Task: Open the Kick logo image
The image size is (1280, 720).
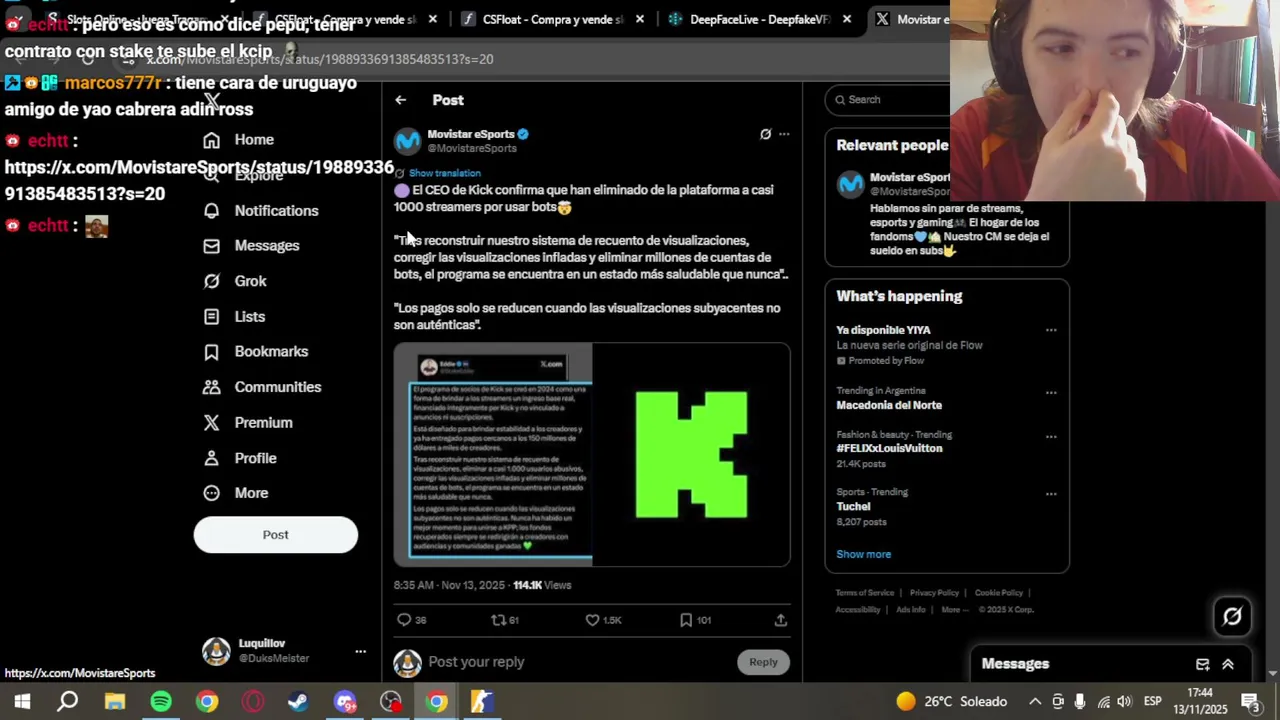Action: (691, 455)
